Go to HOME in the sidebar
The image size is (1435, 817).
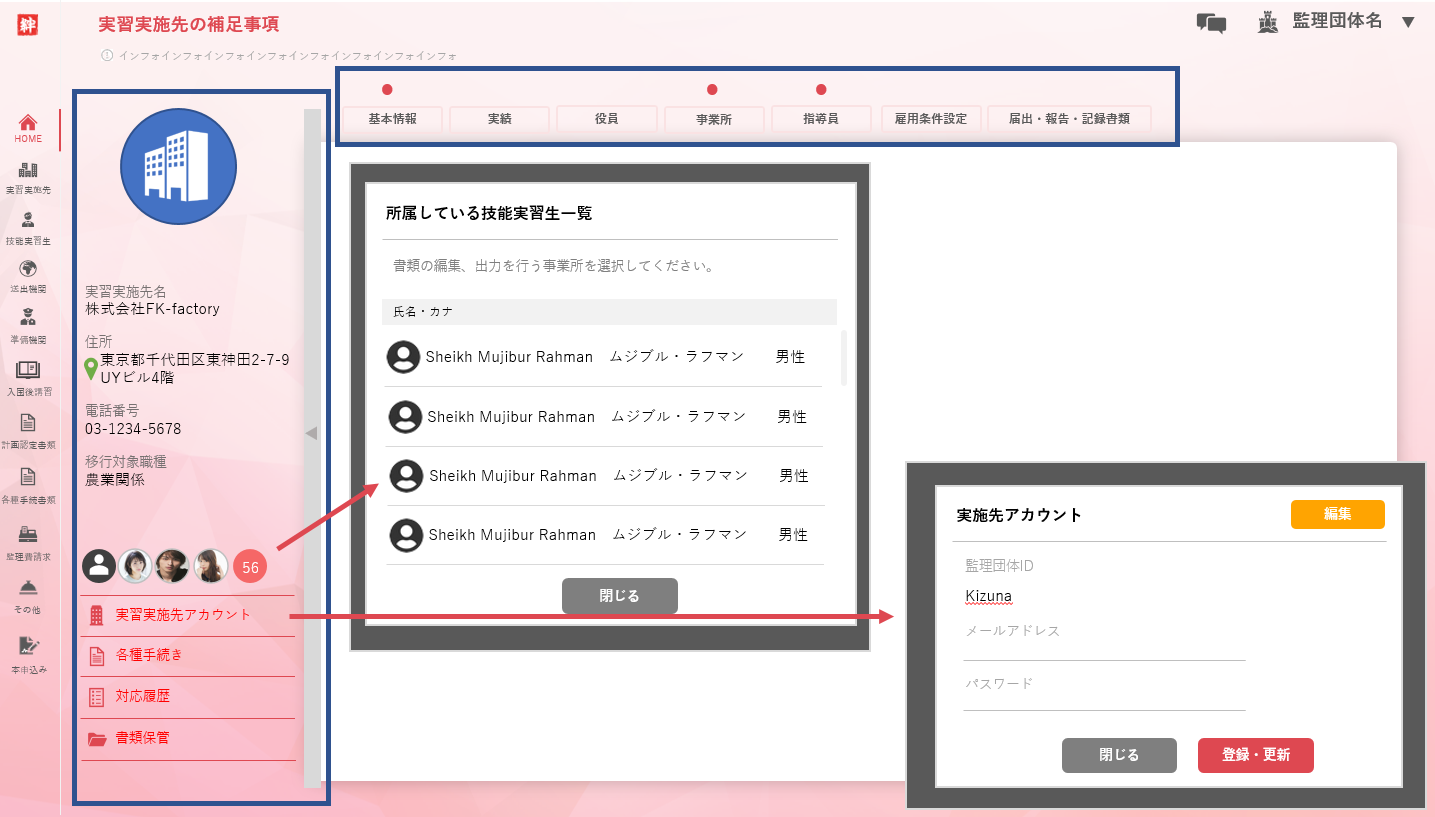28,128
